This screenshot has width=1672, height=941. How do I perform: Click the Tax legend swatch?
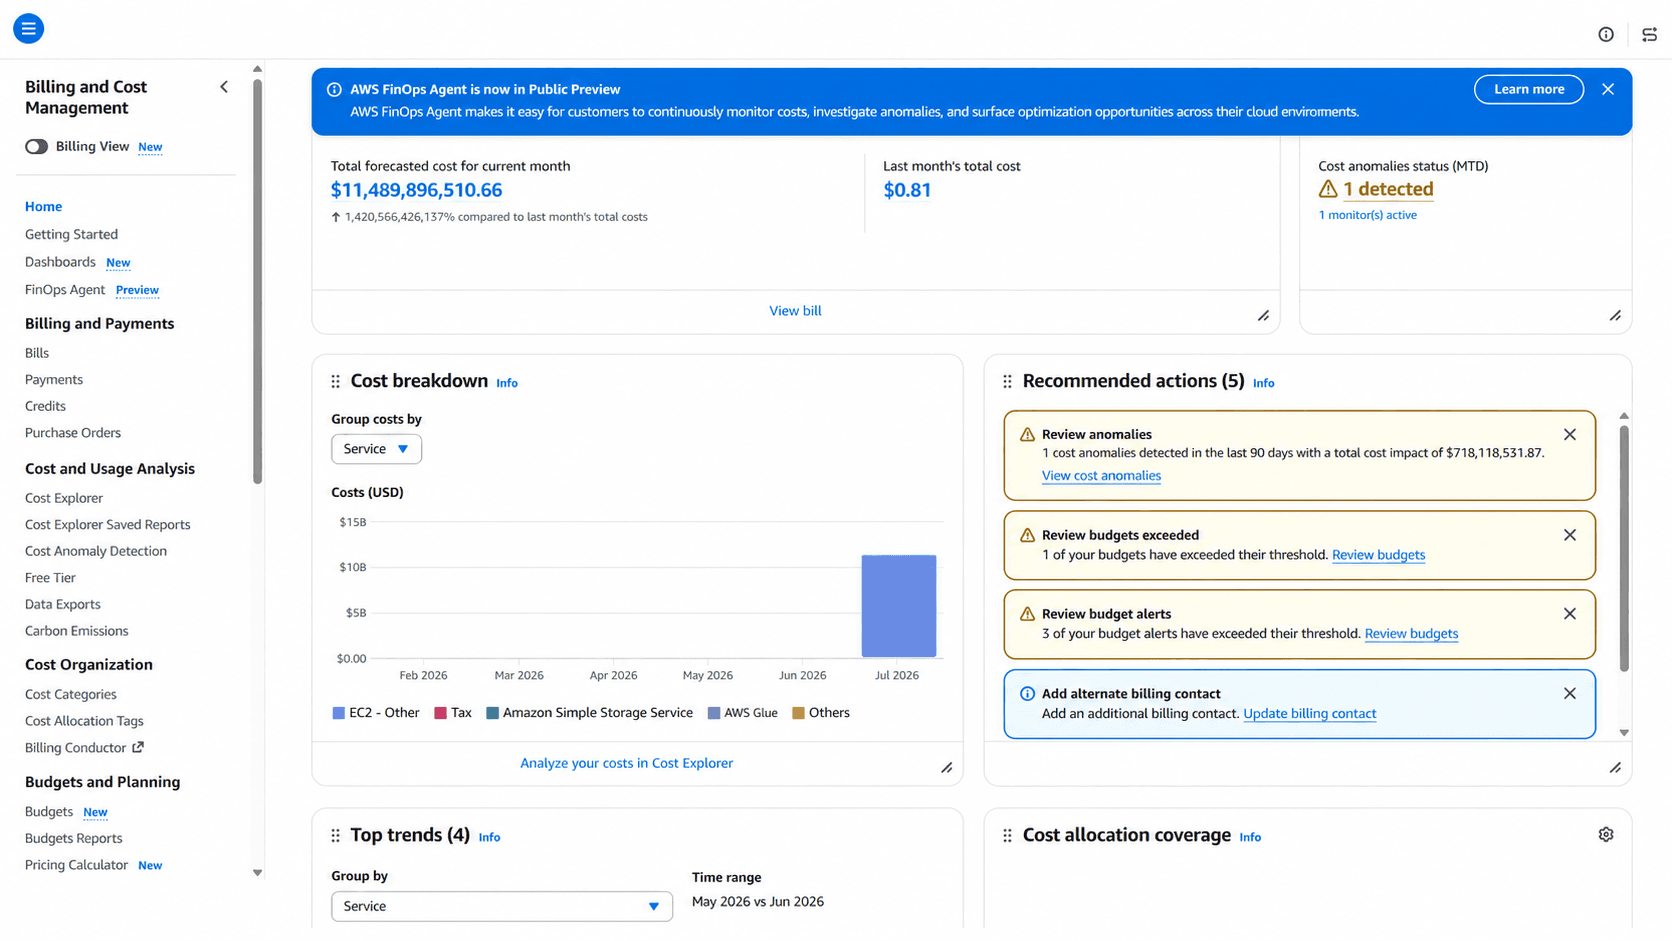(x=440, y=714)
